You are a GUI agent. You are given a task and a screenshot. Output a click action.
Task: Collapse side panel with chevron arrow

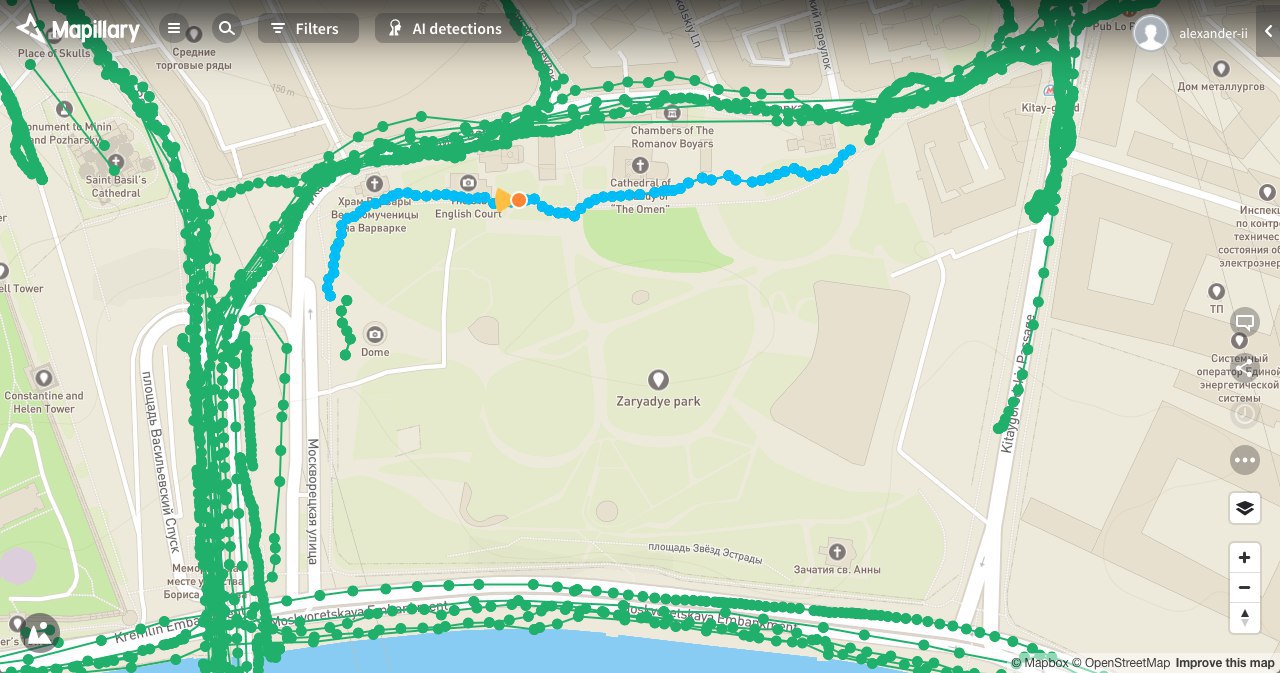(x=1269, y=31)
